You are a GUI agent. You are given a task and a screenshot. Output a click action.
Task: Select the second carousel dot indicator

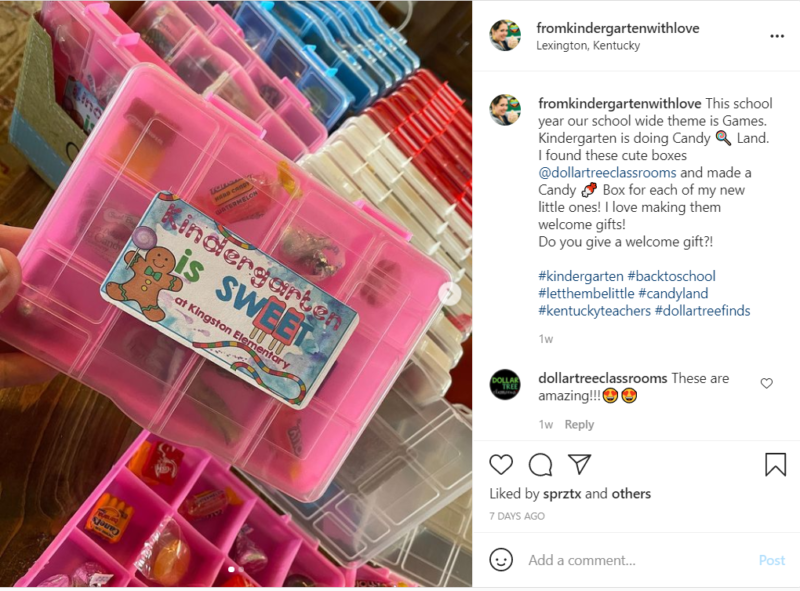pyautogui.click(x=241, y=569)
